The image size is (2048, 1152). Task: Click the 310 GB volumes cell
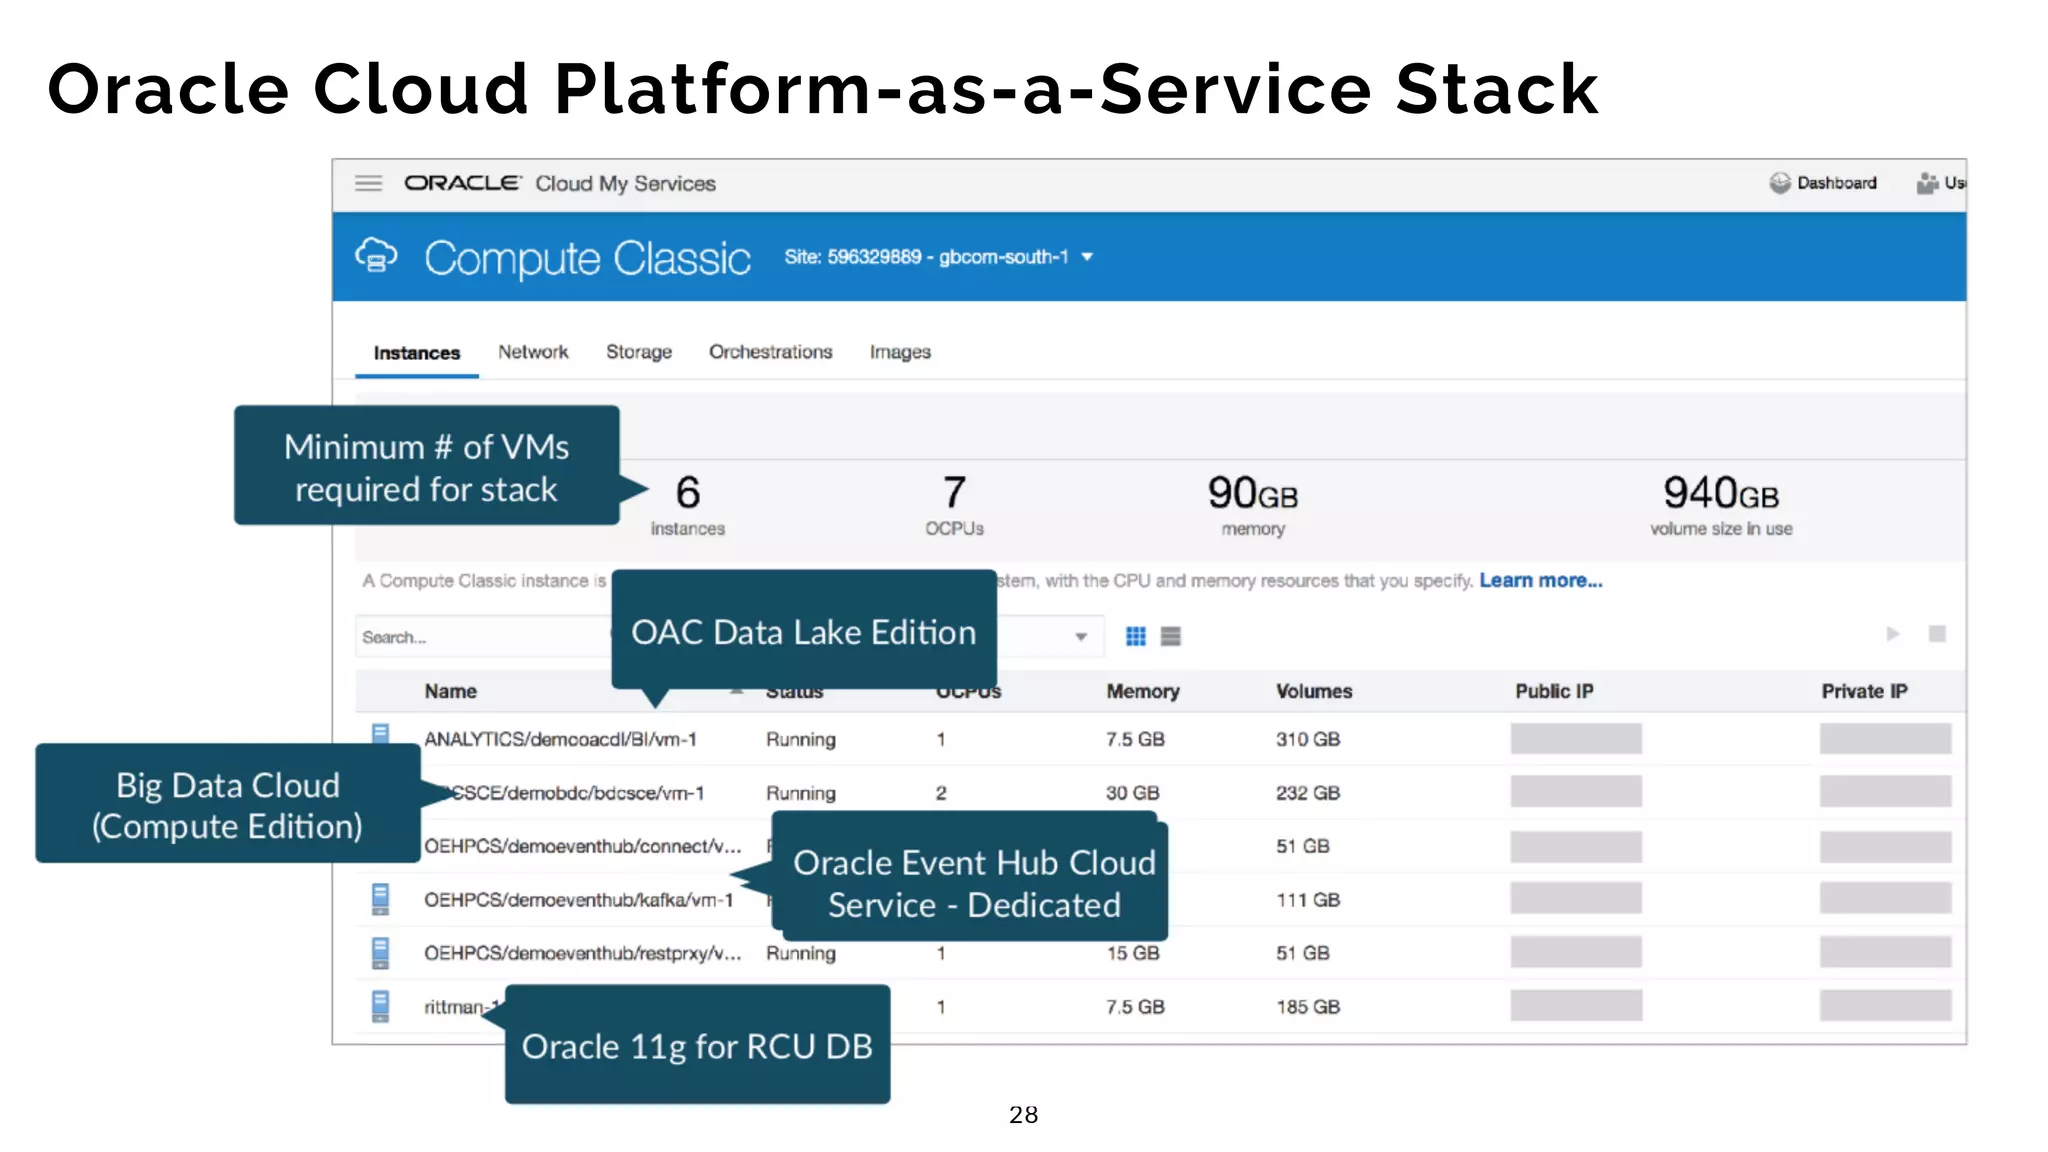(1308, 739)
